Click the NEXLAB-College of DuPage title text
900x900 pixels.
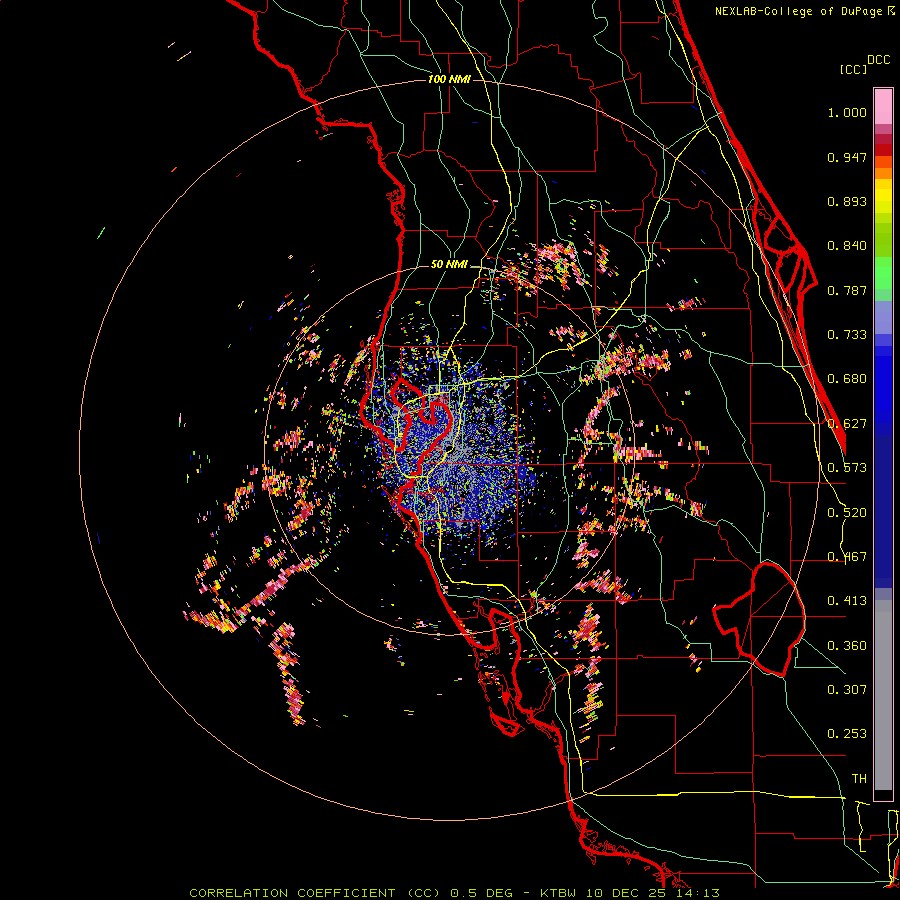coord(799,11)
